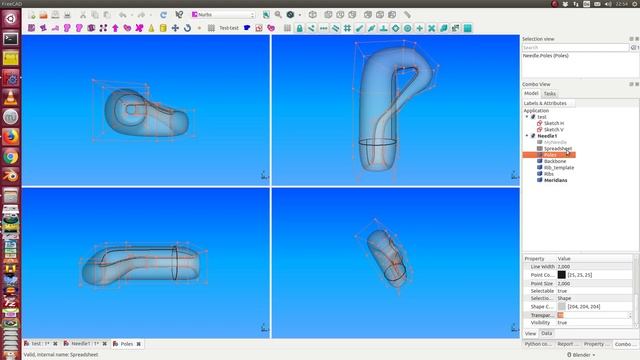The image size is (640, 360).
Task: Click the blue move cross-arrows icon
Action: (x=175, y=28)
